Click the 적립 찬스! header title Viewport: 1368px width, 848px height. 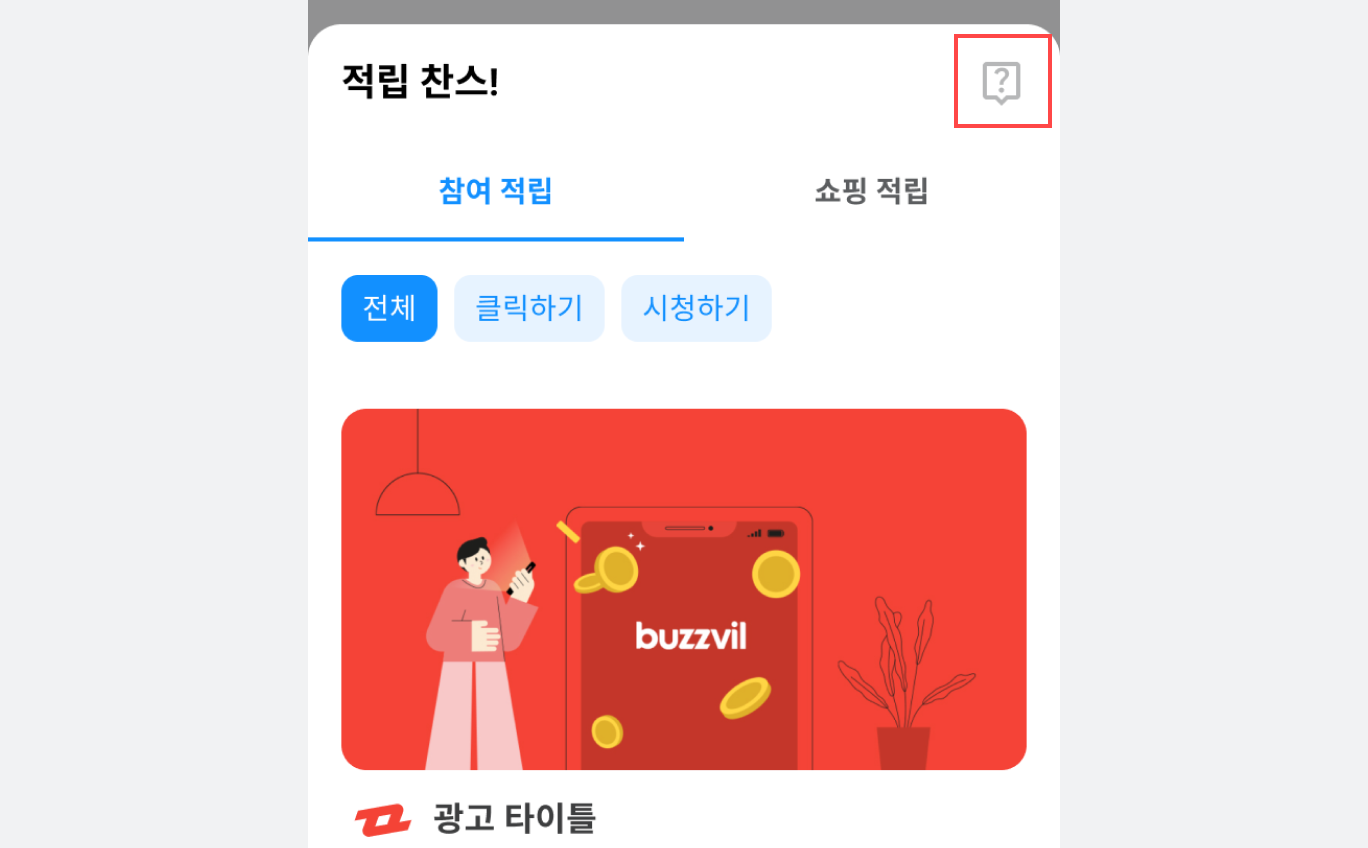(x=420, y=81)
